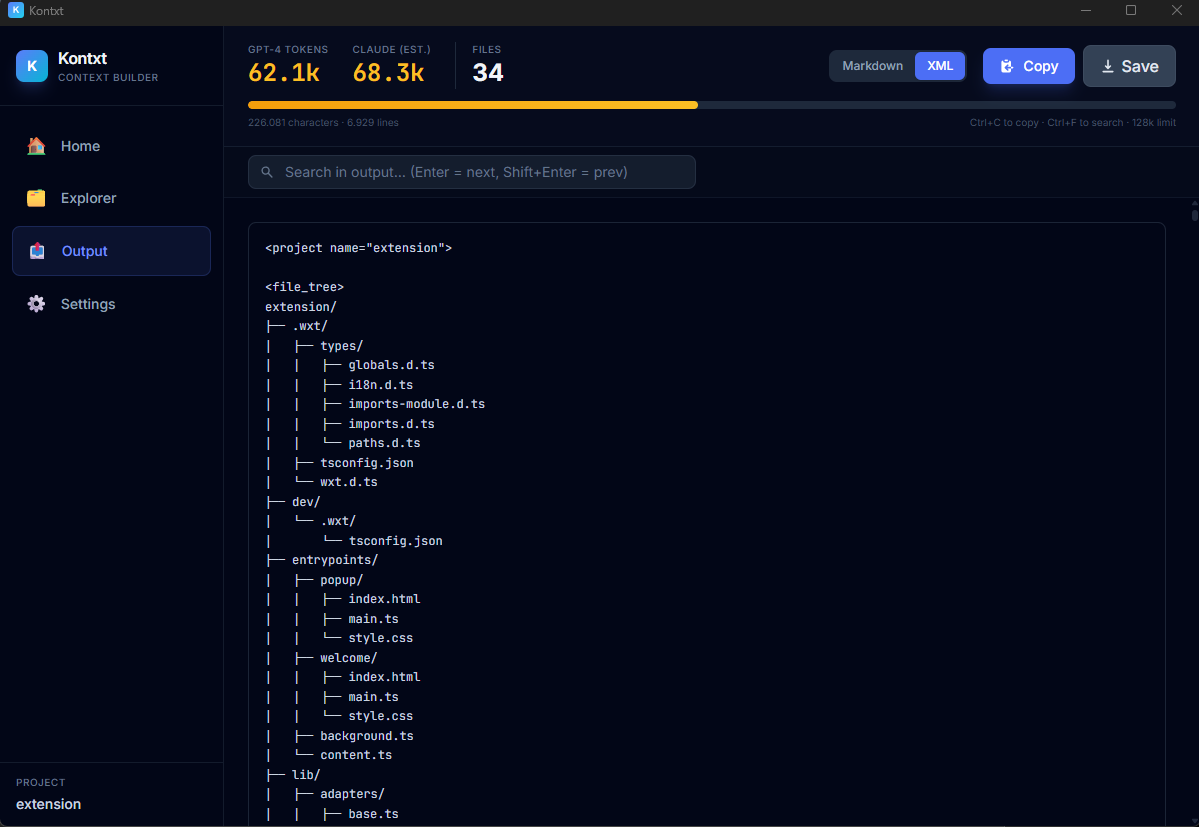1199x827 pixels.
Task: Click background.ts entry
Action: pos(367,735)
